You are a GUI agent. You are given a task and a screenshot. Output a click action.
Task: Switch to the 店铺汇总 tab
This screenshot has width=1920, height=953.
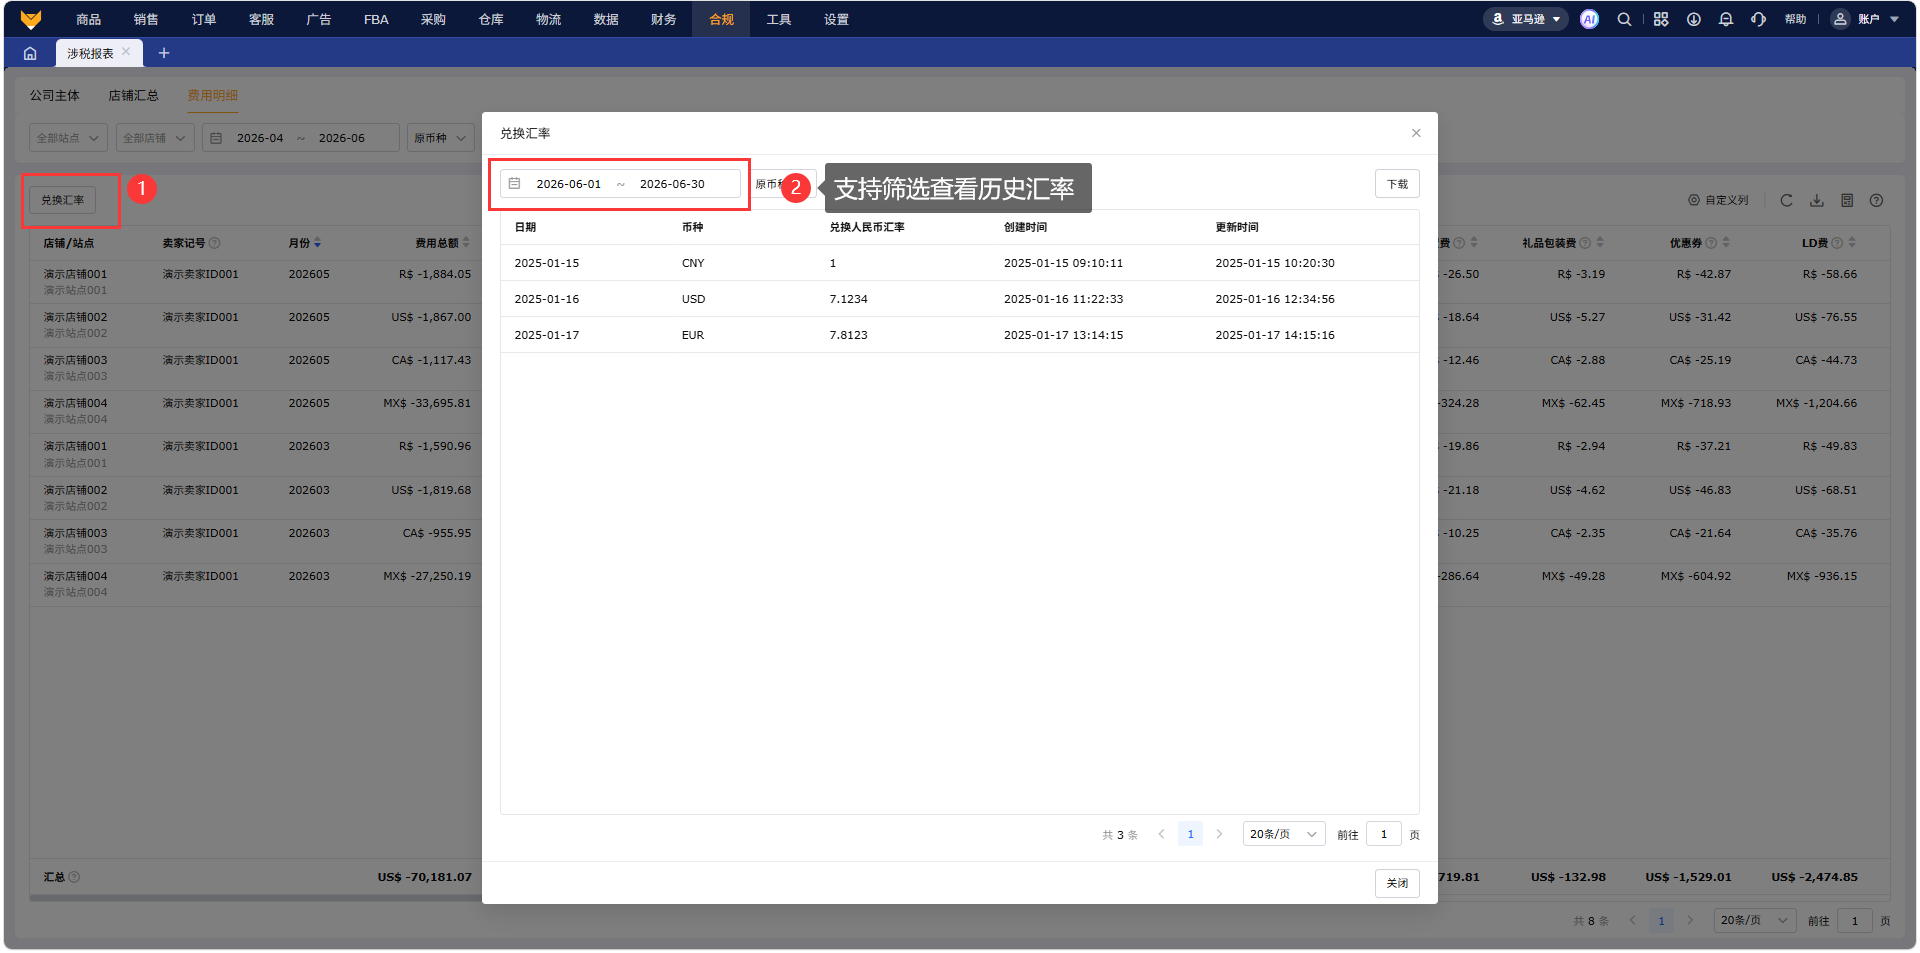click(x=134, y=96)
